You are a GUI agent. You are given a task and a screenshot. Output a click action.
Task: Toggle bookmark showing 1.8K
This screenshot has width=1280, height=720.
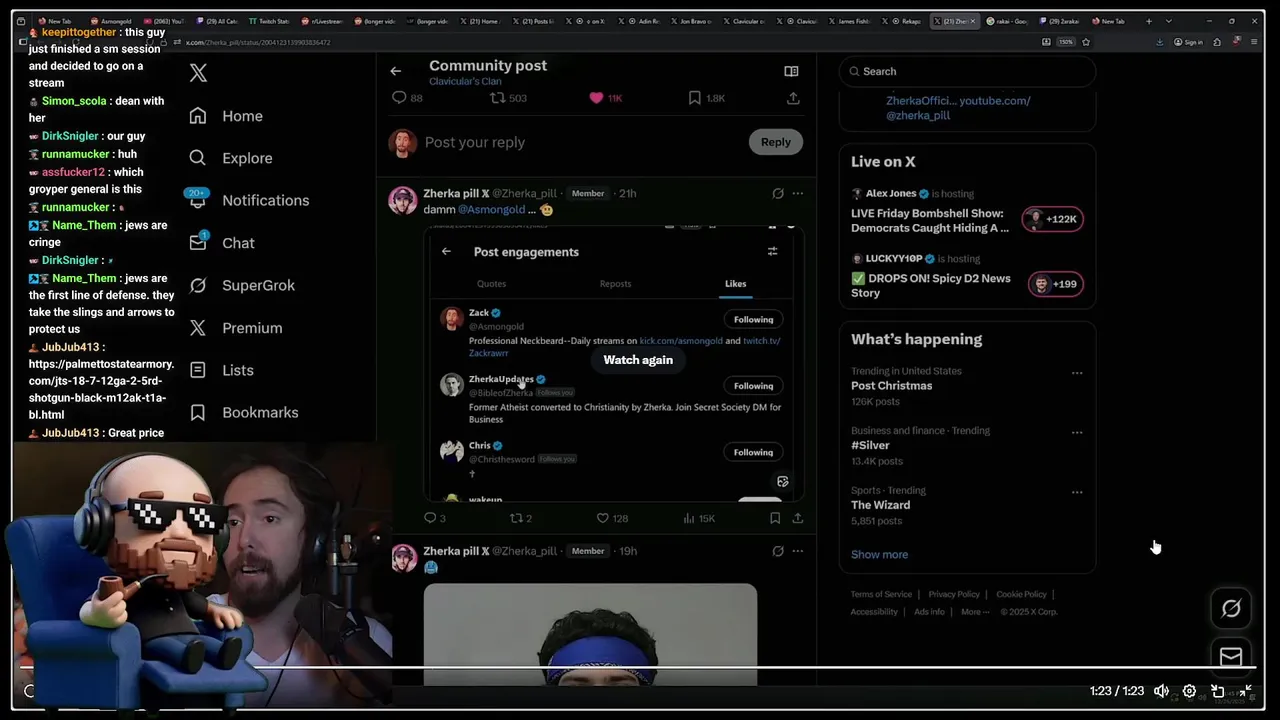pos(707,98)
